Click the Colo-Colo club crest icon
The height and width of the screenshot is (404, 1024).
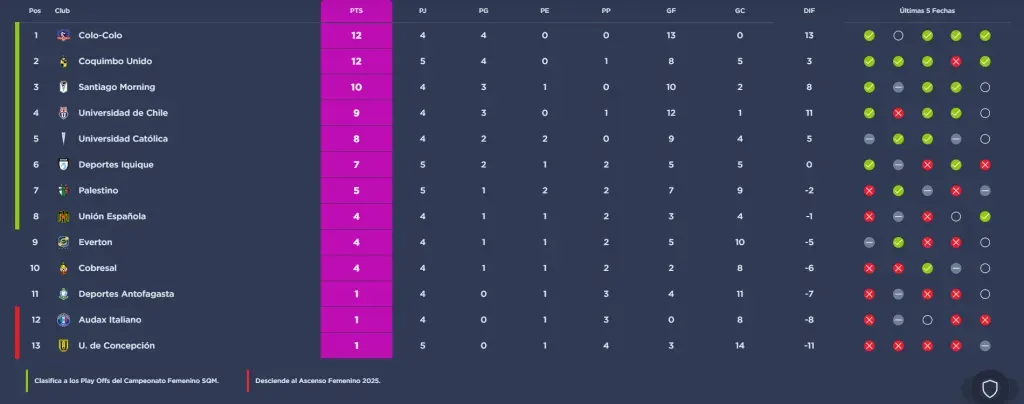click(63, 35)
